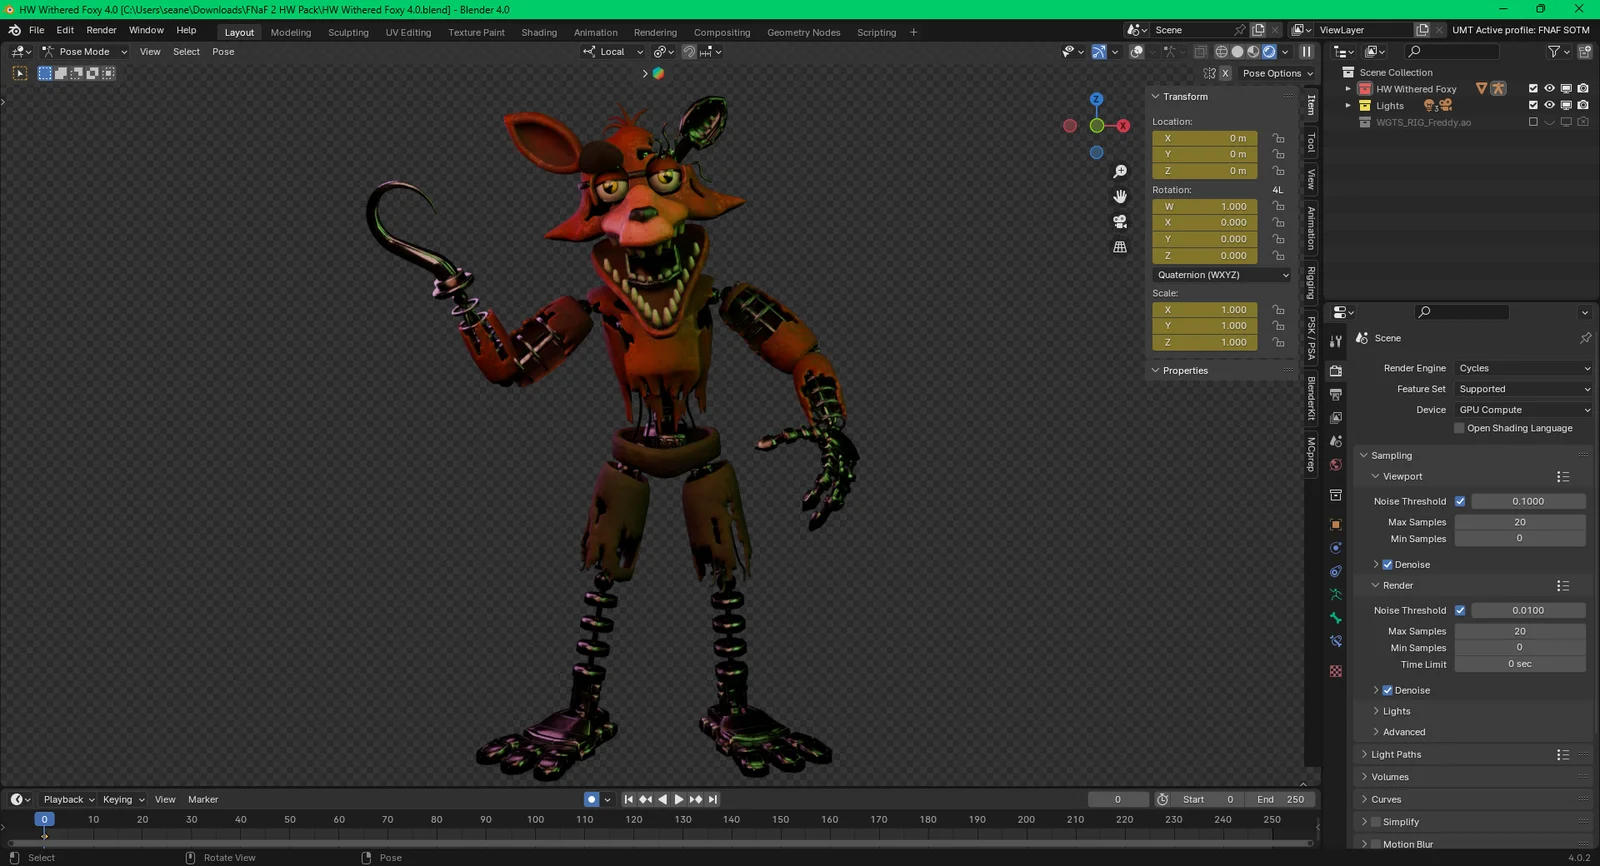This screenshot has height=866, width=1600.
Task: Toggle Viewport Noise Threshold checkbox
Action: tap(1460, 501)
